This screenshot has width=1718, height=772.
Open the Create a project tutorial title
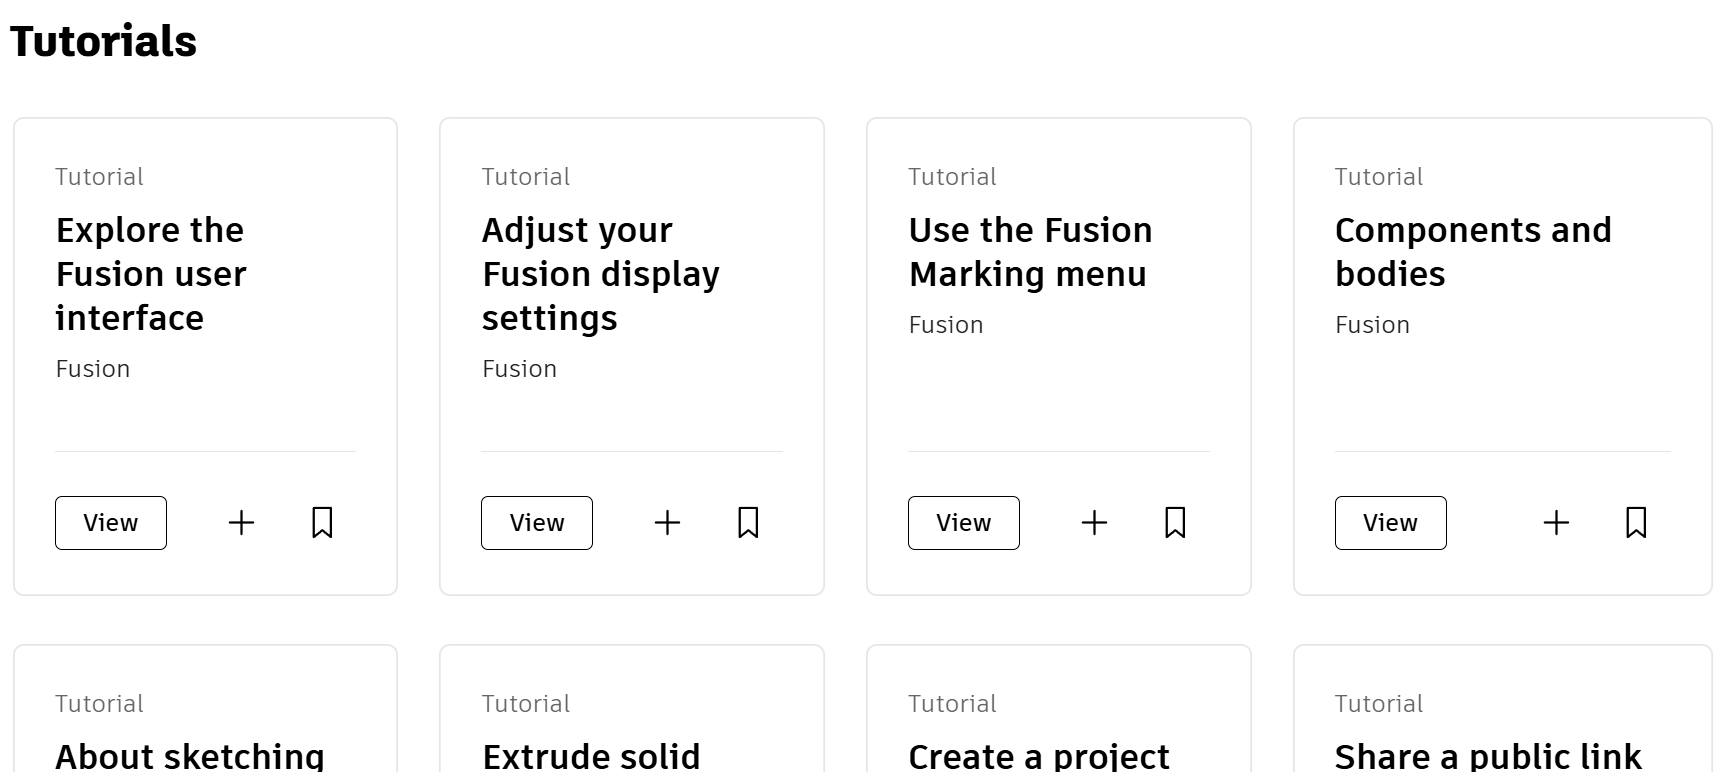point(1039,756)
